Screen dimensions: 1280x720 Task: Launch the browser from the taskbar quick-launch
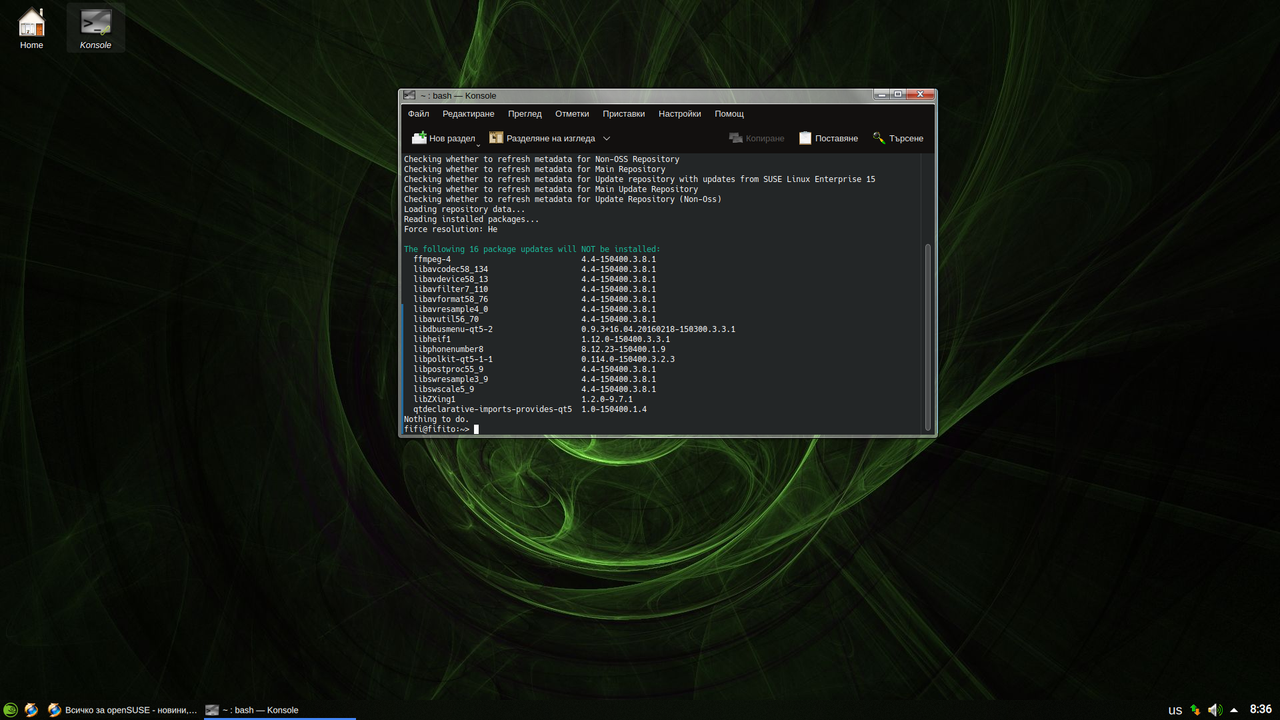pos(32,710)
